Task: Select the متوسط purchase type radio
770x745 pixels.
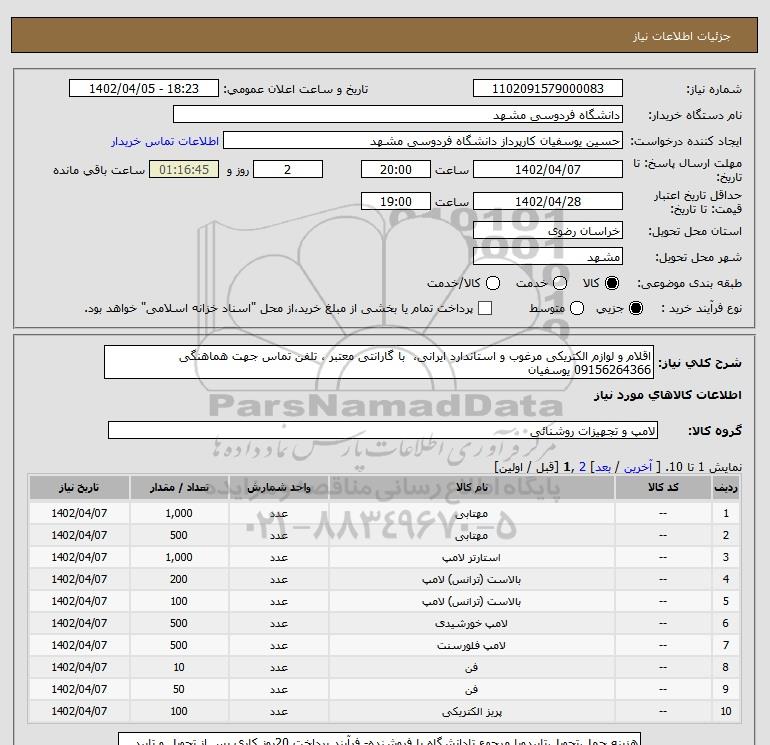Action: 577,308
